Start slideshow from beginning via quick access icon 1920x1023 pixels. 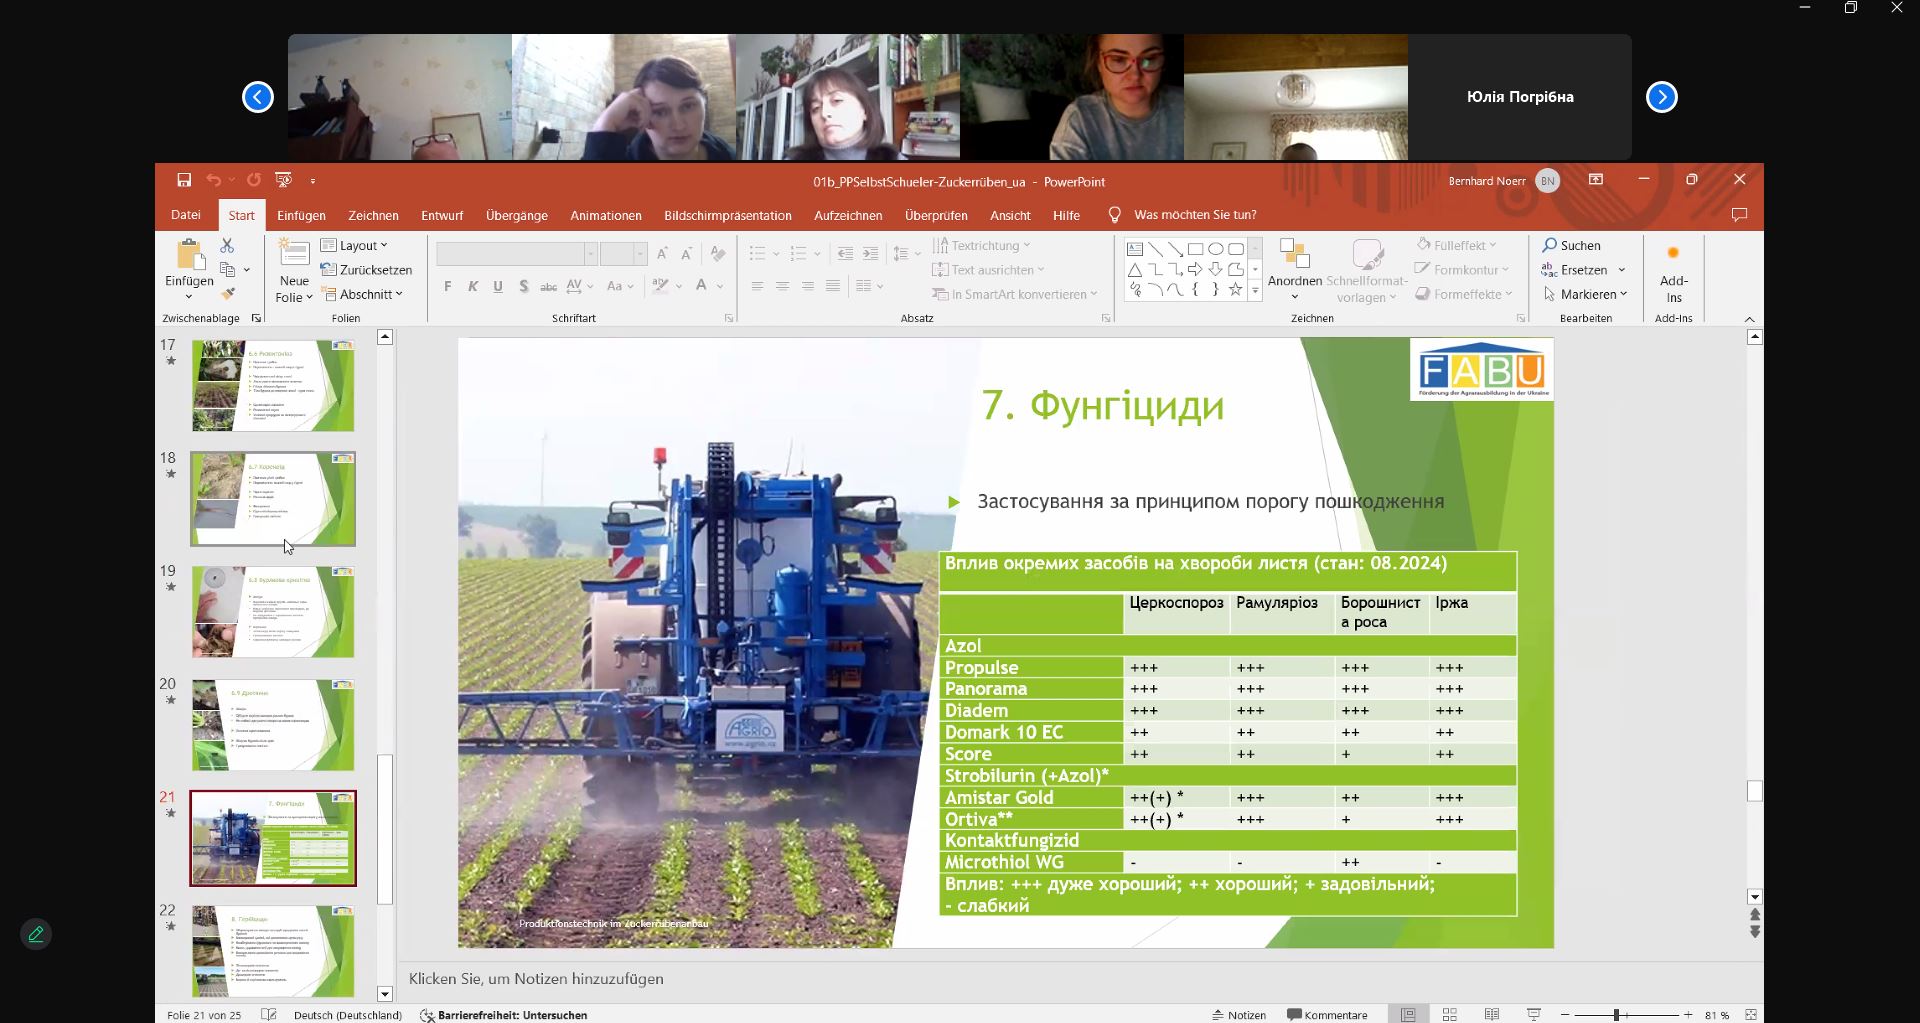284,180
